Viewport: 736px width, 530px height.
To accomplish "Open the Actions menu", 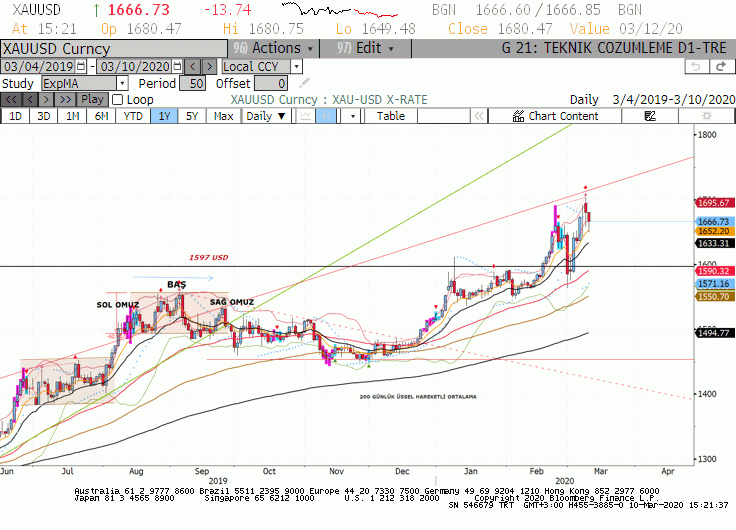I will (274, 48).
